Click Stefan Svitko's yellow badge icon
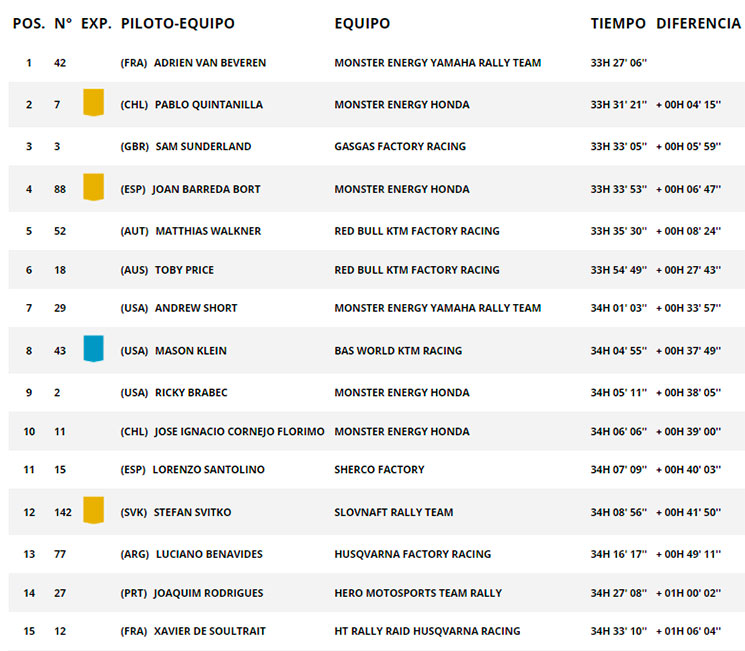The image size is (745, 651). 94,510
